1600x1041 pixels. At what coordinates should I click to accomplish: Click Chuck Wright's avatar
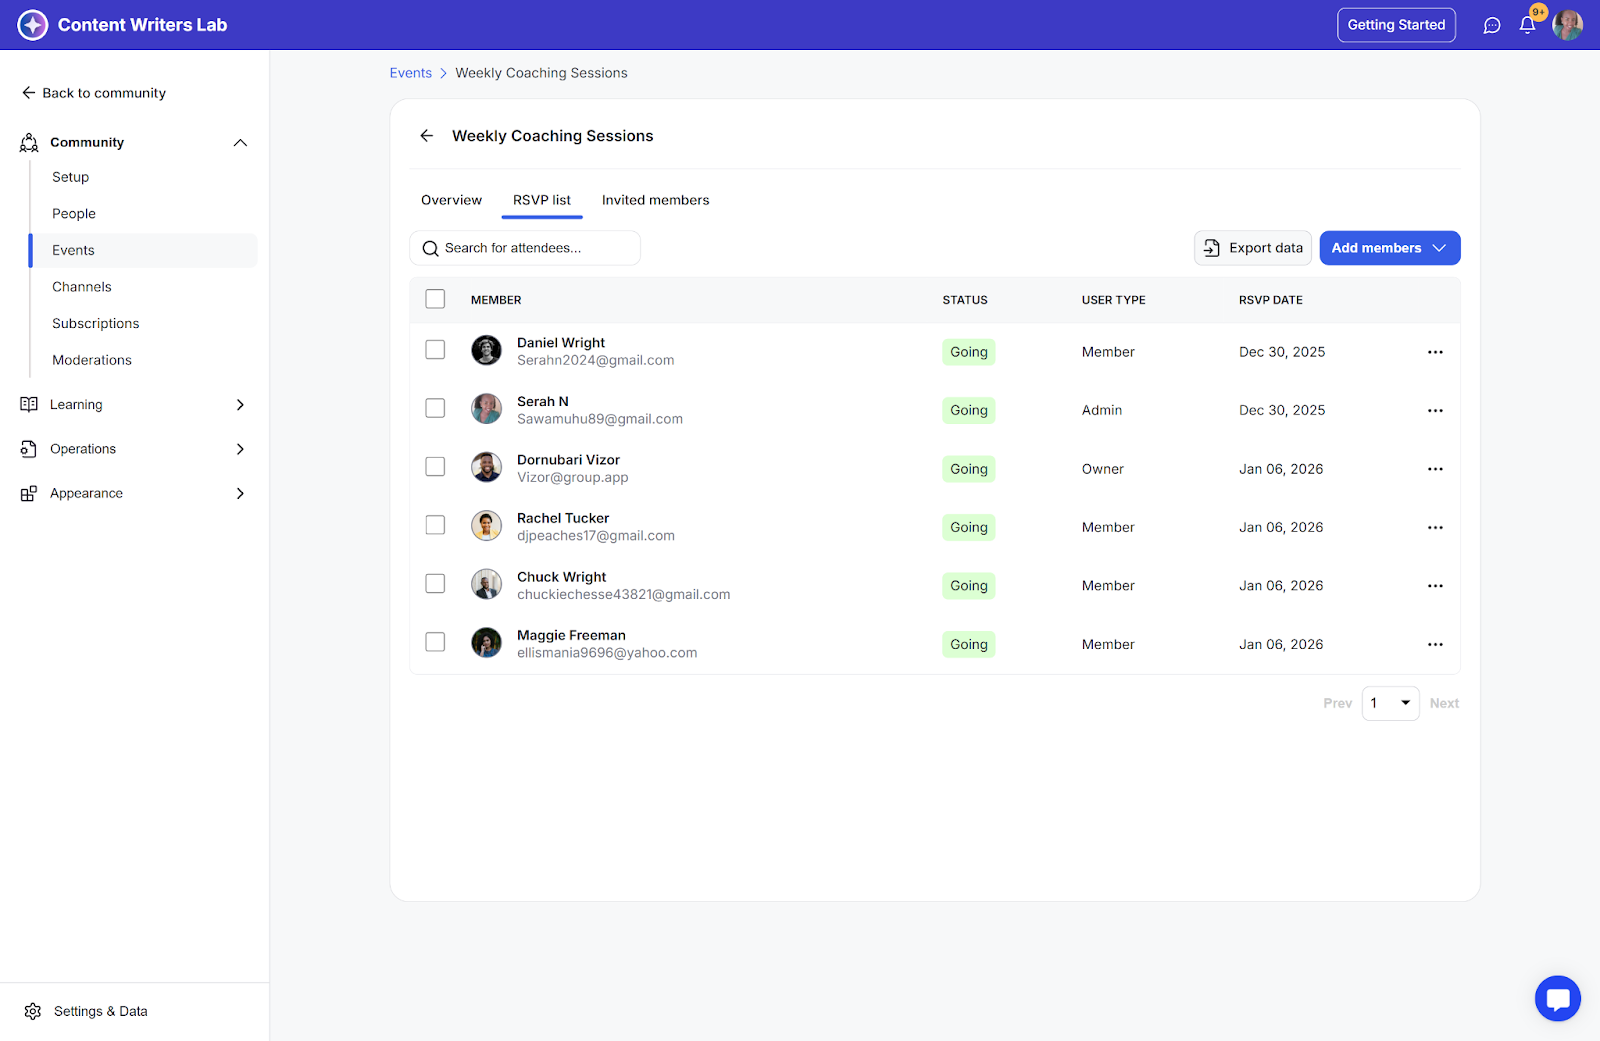click(x=487, y=584)
